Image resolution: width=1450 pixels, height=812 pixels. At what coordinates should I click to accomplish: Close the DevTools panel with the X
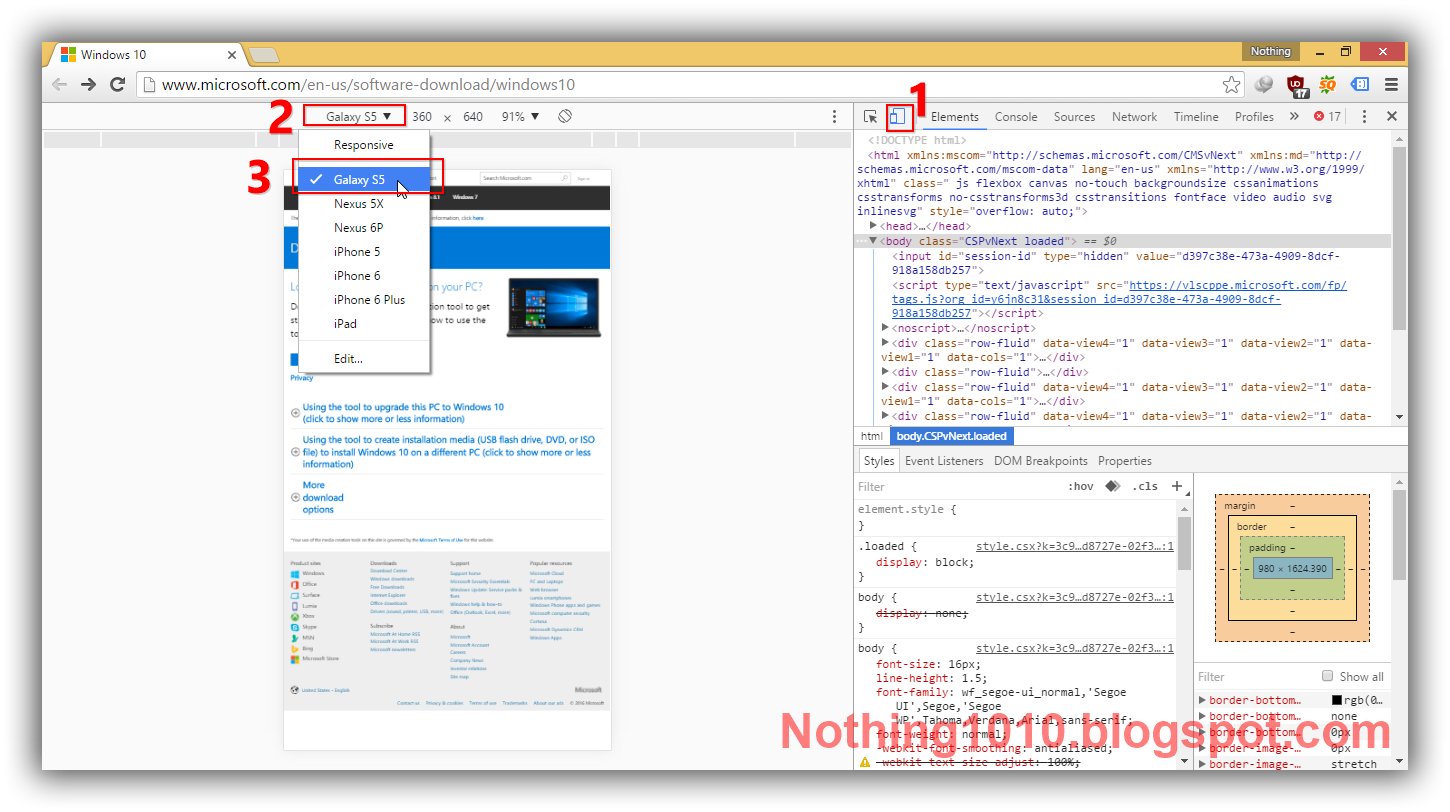point(1391,117)
